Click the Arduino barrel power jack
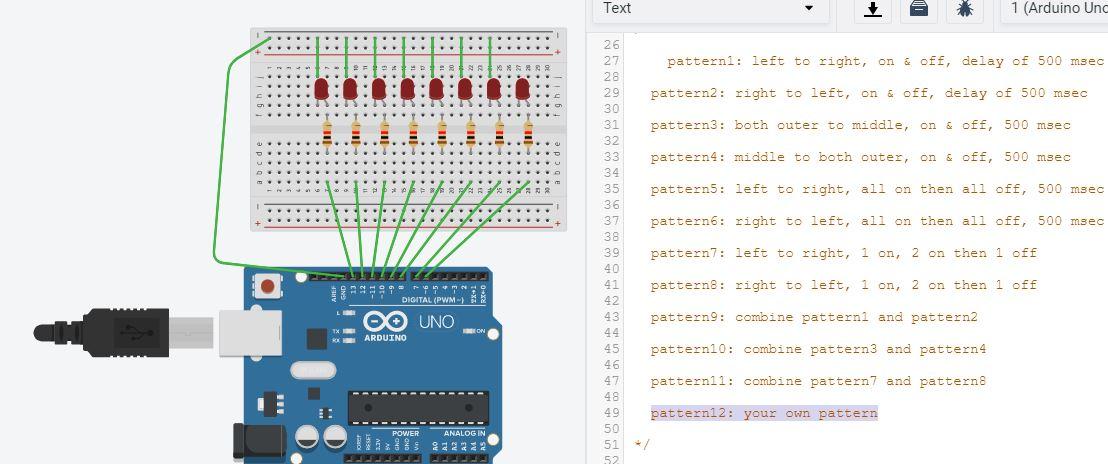The width and height of the screenshot is (1108, 464). click(x=259, y=442)
